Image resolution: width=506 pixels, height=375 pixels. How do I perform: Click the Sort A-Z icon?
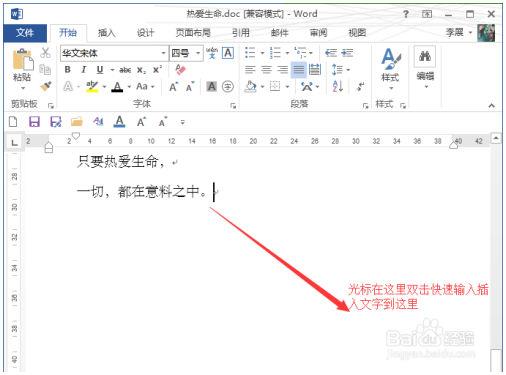click(338, 86)
